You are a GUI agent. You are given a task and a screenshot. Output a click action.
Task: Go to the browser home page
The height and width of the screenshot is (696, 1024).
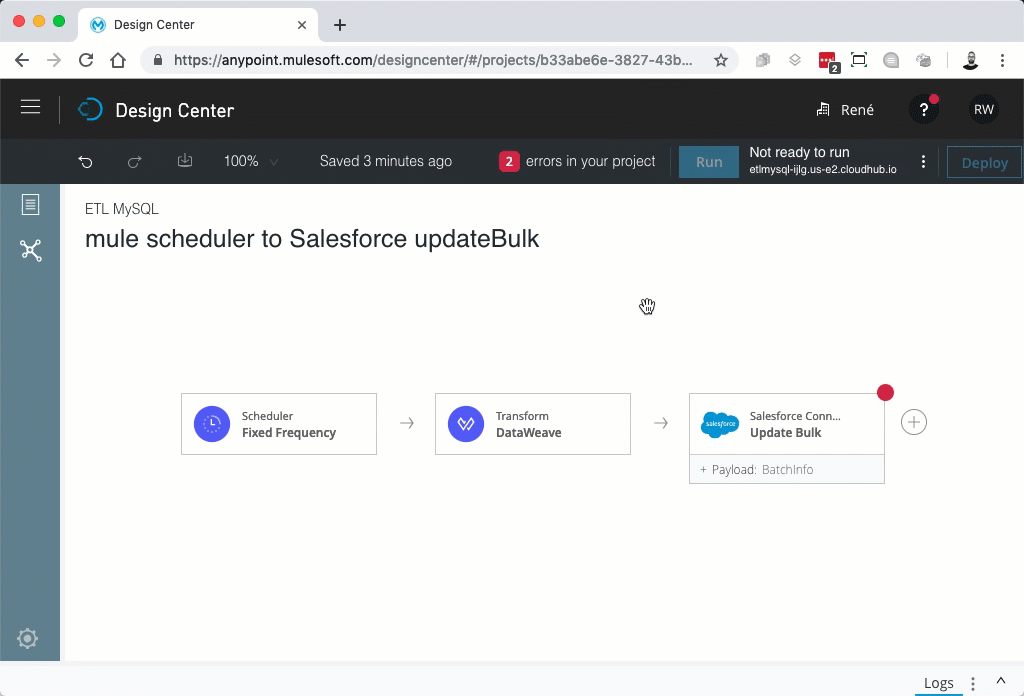tap(118, 60)
